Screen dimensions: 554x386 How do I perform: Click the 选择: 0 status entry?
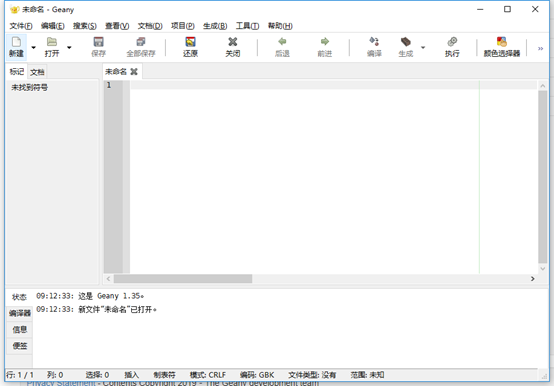(x=97, y=375)
